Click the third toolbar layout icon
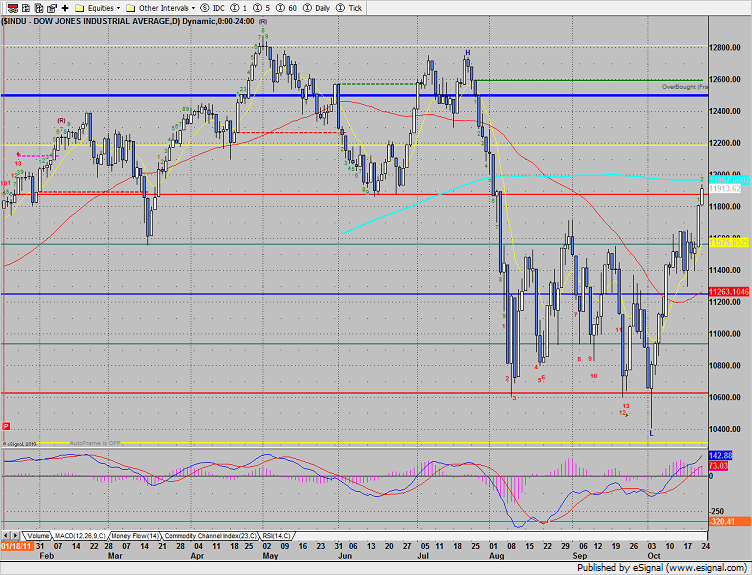 click(x=39, y=8)
